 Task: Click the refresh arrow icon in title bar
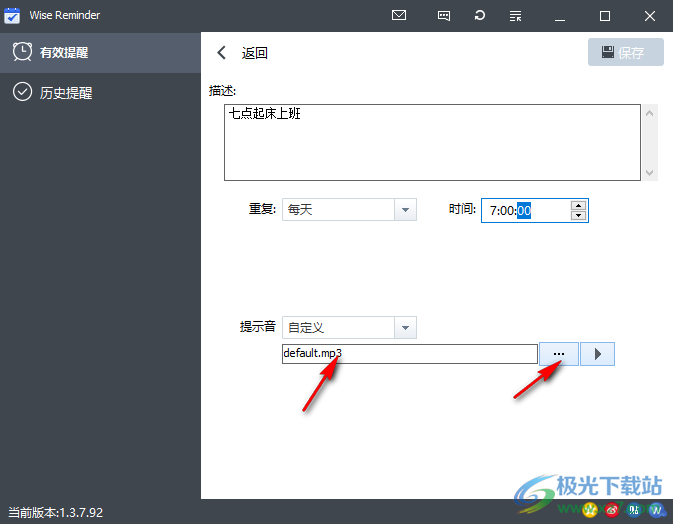[479, 15]
